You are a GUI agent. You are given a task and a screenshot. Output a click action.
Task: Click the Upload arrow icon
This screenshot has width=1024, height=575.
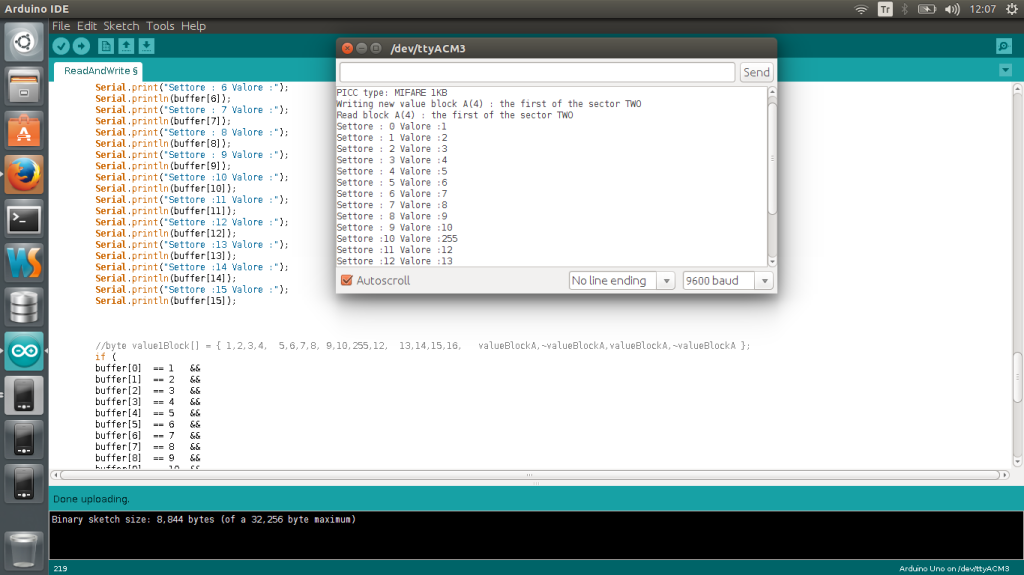click(x=81, y=46)
